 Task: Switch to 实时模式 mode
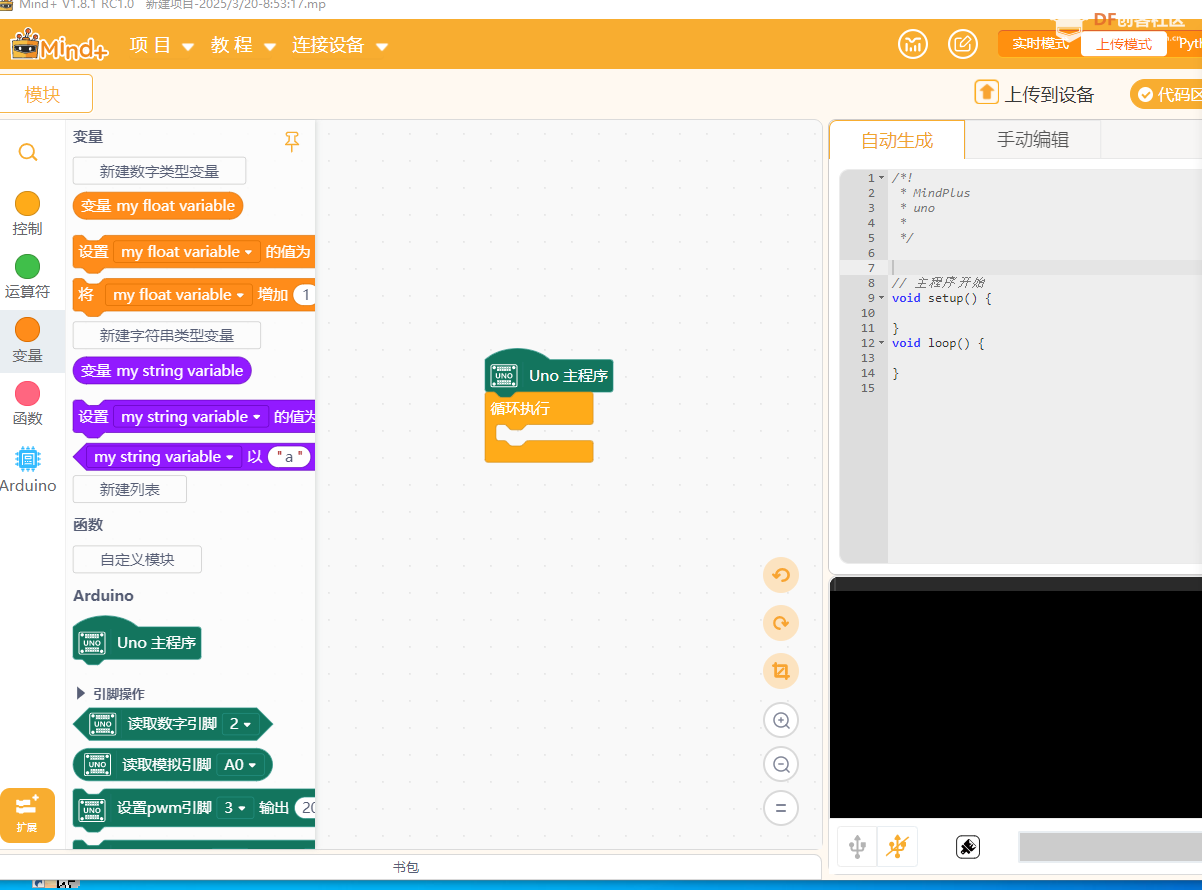[1040, 44]
